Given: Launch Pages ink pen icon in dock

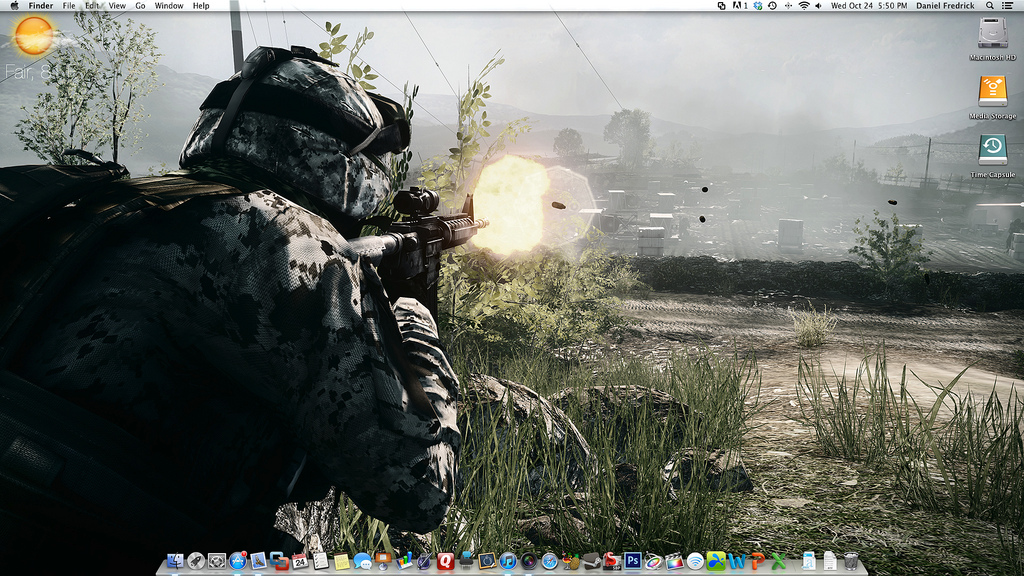Looking at the screenshot, I should pos(424,561).
